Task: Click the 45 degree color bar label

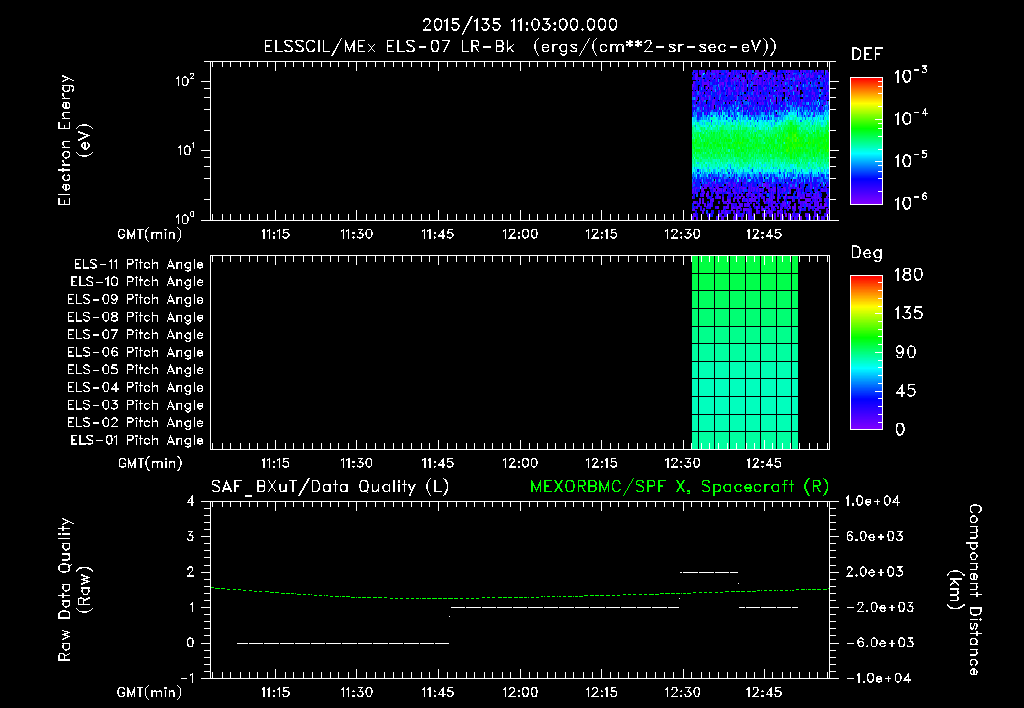Action: pyautogui.click(x=906, y=391)
